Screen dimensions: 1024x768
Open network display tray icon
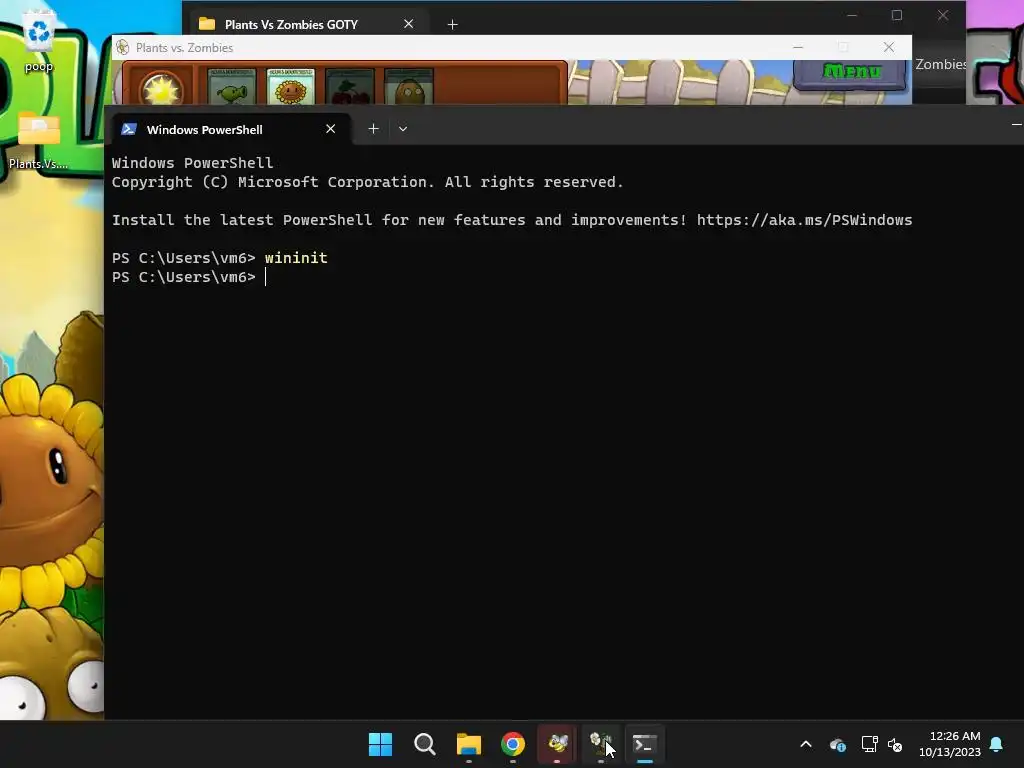click(x=869, y=744)
